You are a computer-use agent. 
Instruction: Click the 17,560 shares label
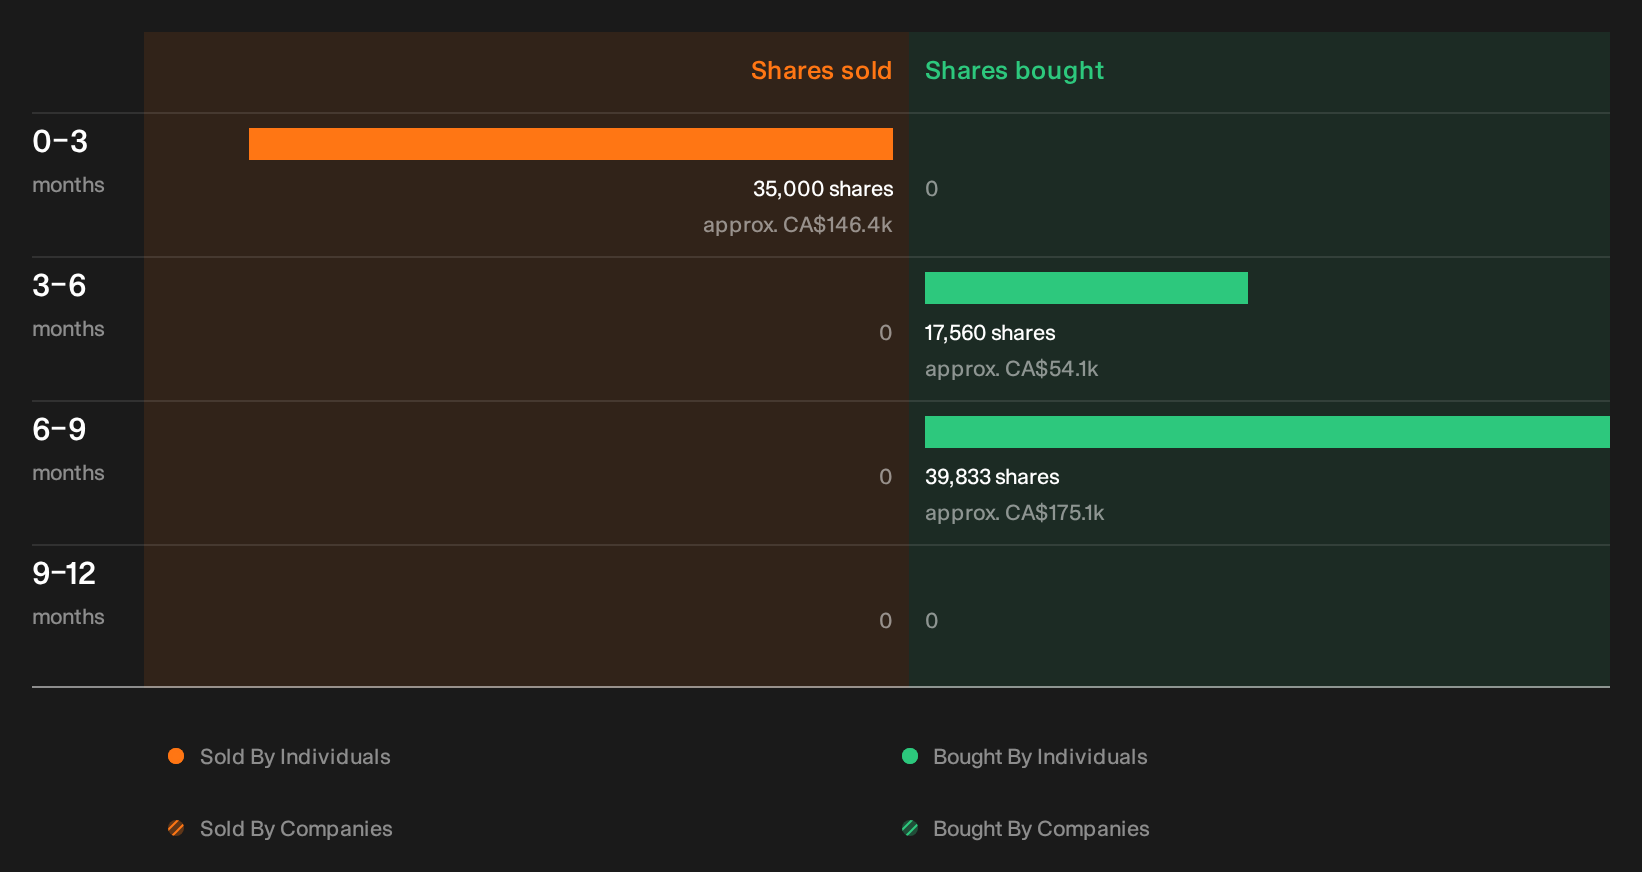click(x=990, y=333)
